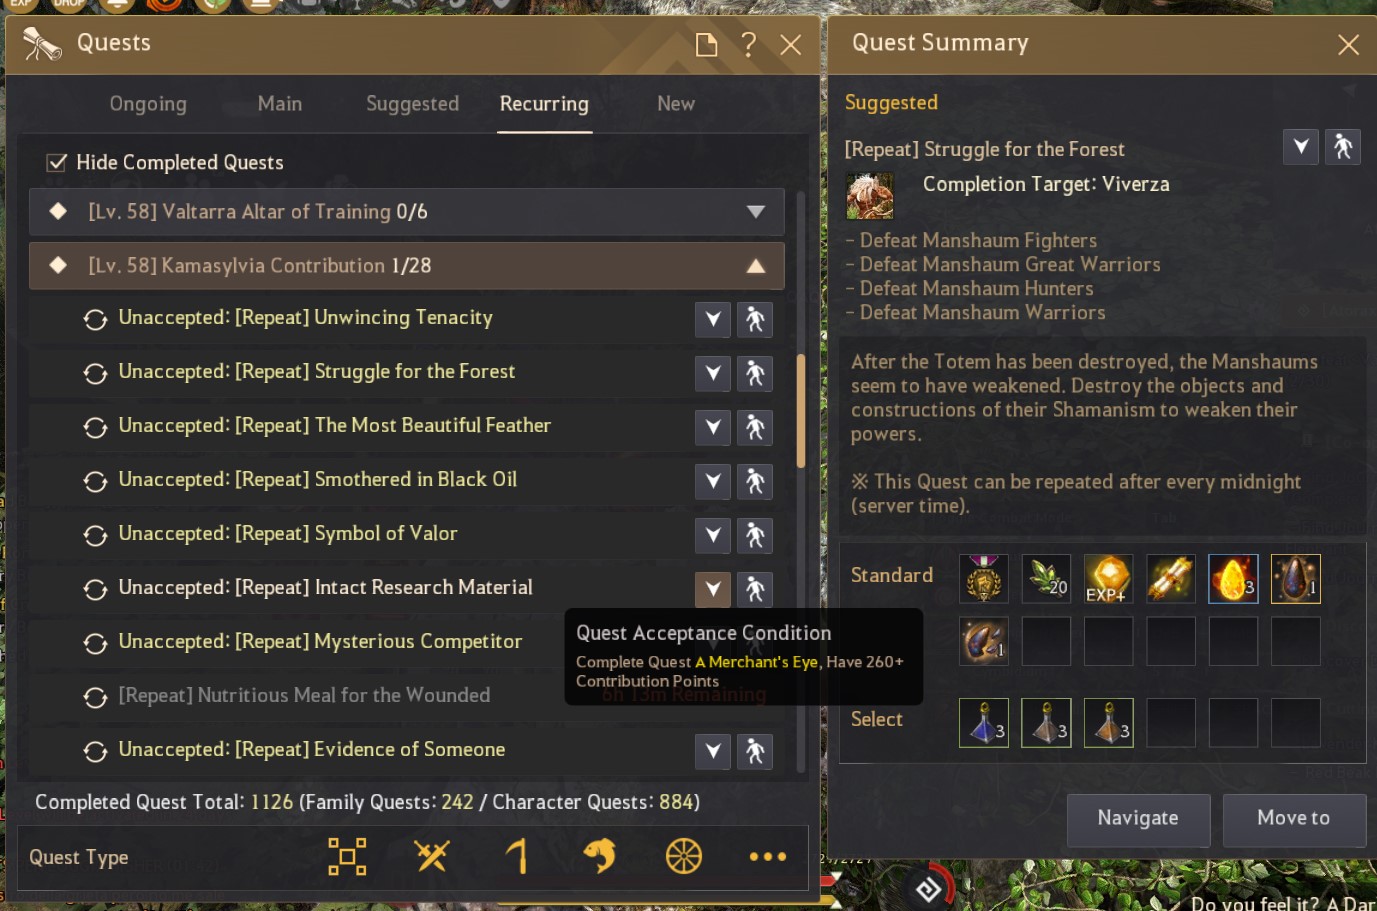The width and height of the screenshot is (1377, 911).
Task: Click navigate icon for Unwincing Tenacity quest
Action: [x=755, y=320]
